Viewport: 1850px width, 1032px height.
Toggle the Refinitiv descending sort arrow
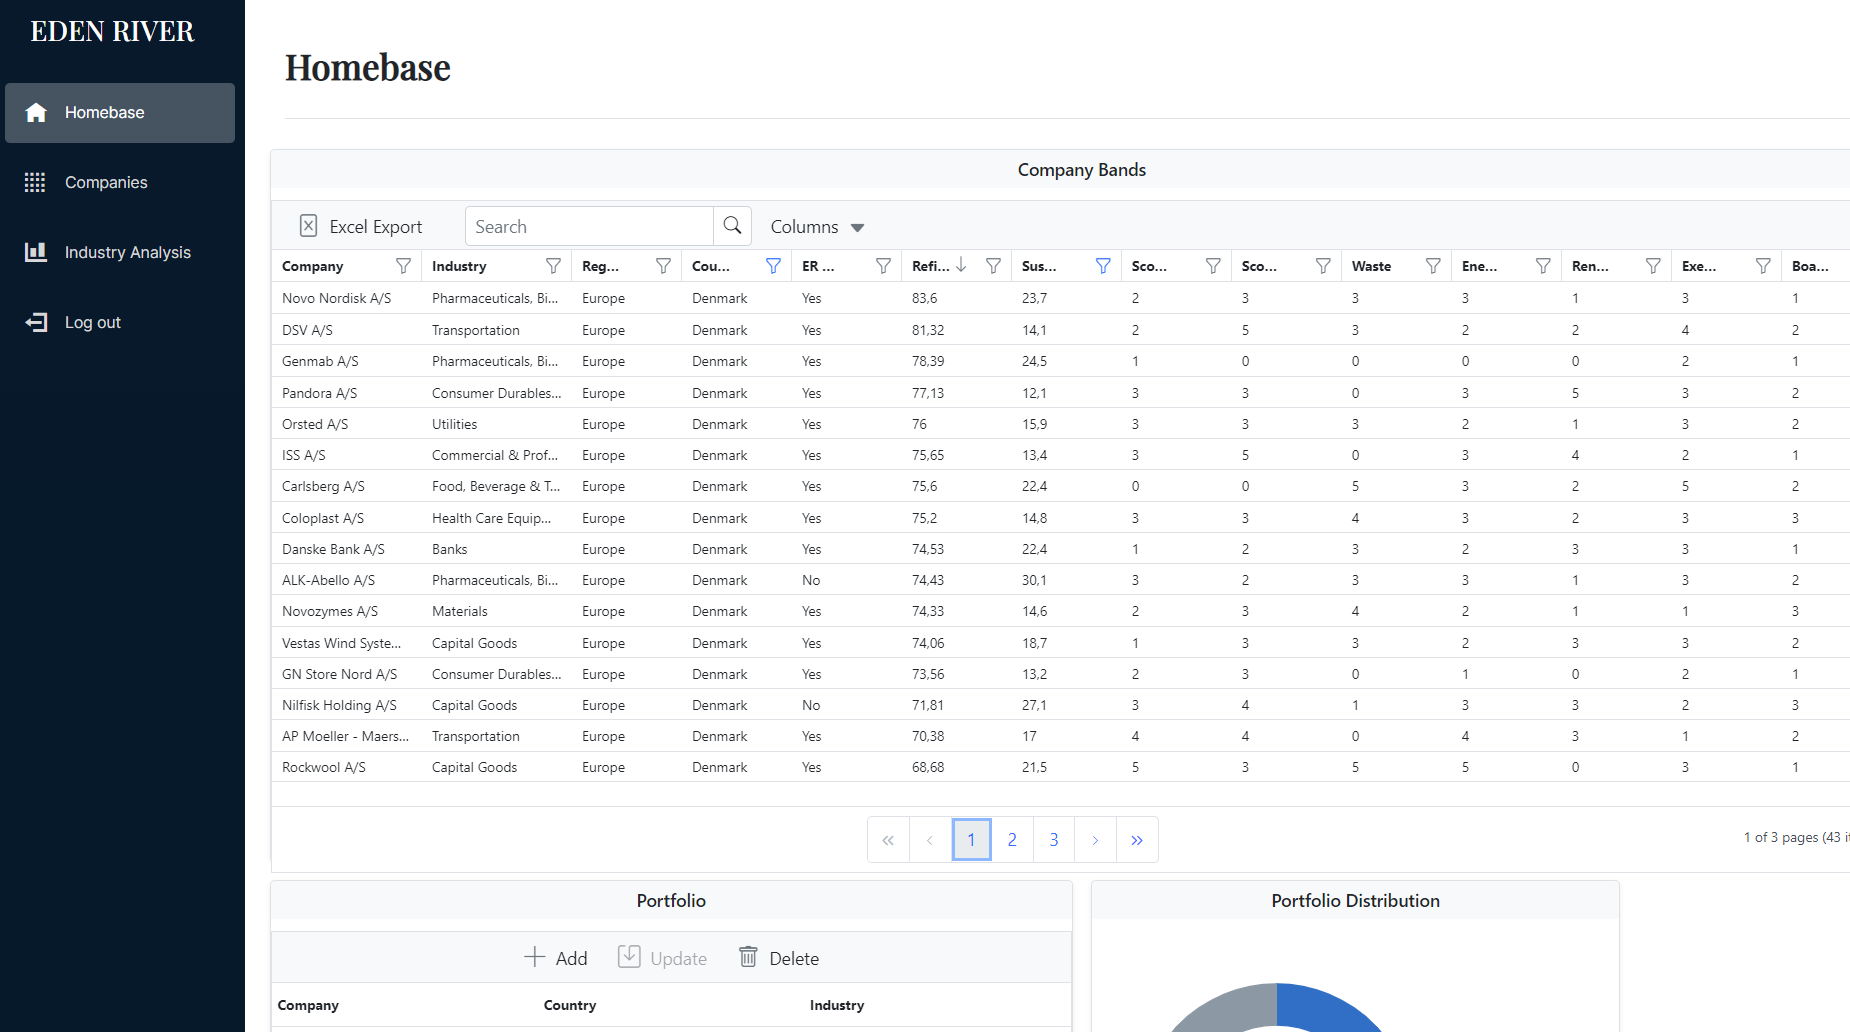(x=961, y=265)
